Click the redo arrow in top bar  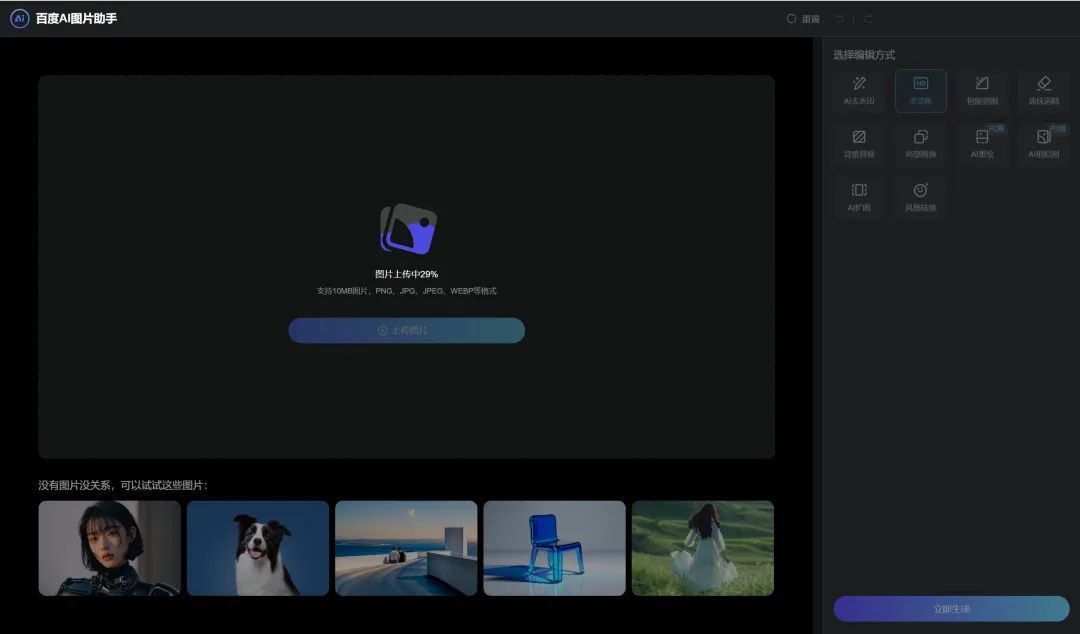[x=868, y=19]
